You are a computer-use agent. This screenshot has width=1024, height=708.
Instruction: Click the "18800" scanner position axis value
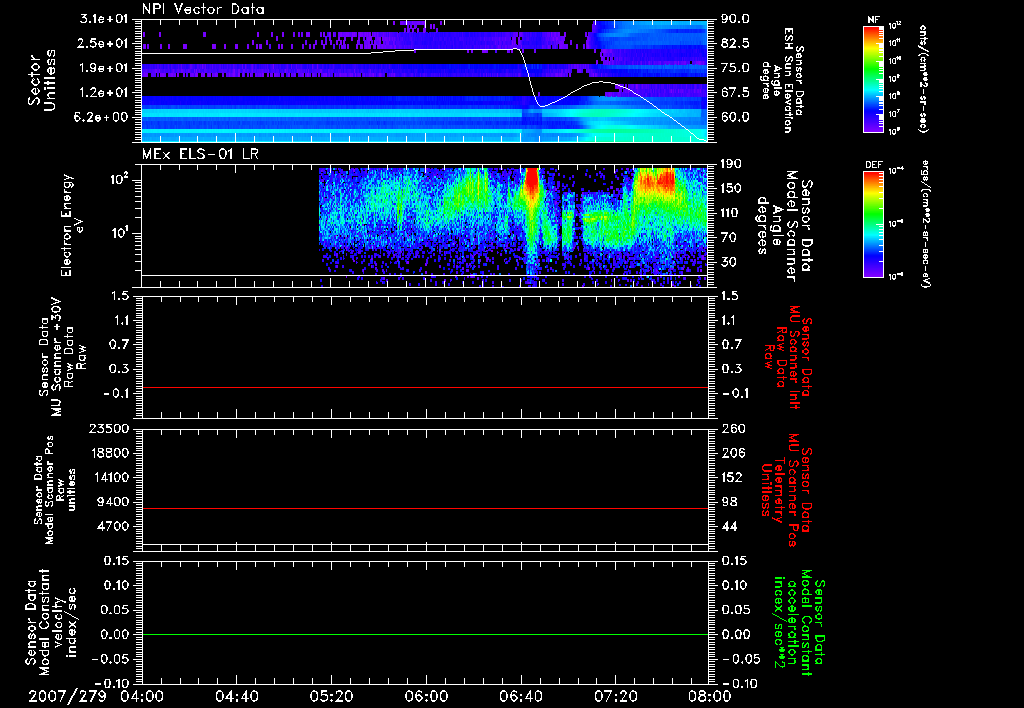point(111,453)
